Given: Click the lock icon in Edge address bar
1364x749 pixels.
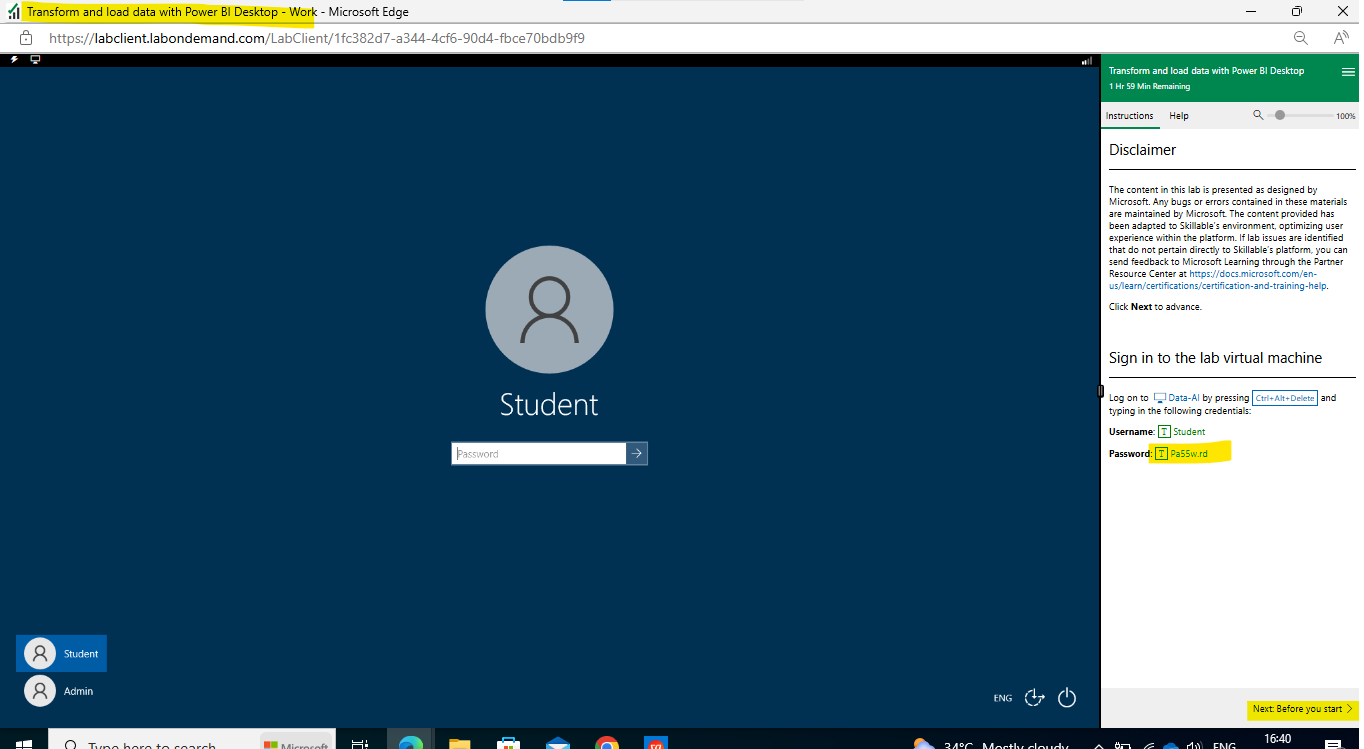Looking at the screenshot, I should tap(27, 38).
